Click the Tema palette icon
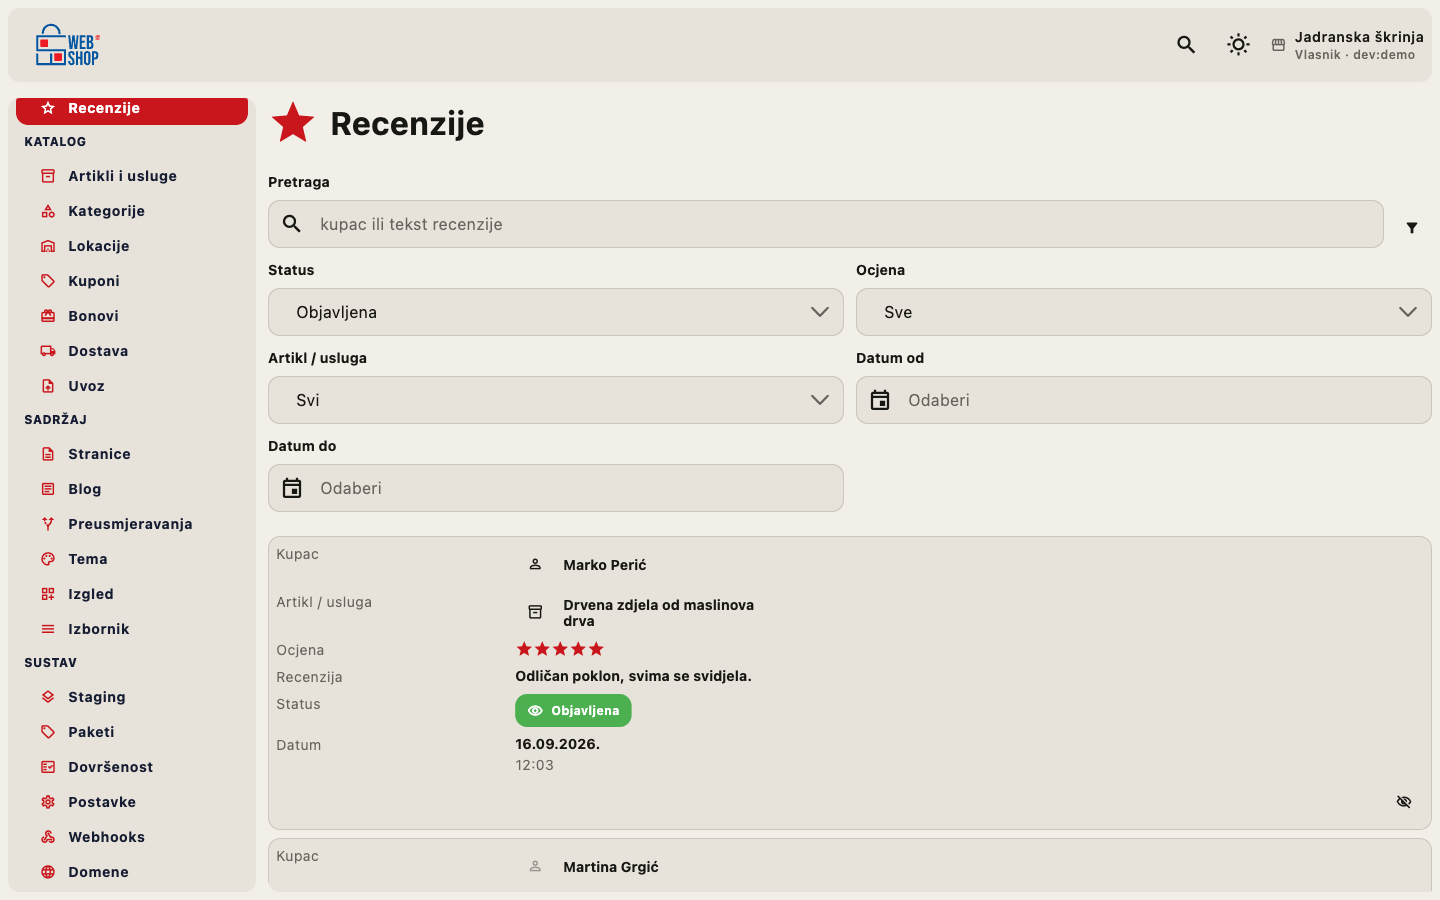The height and width of the screenshot is (900, 1440). pos(48,559)
